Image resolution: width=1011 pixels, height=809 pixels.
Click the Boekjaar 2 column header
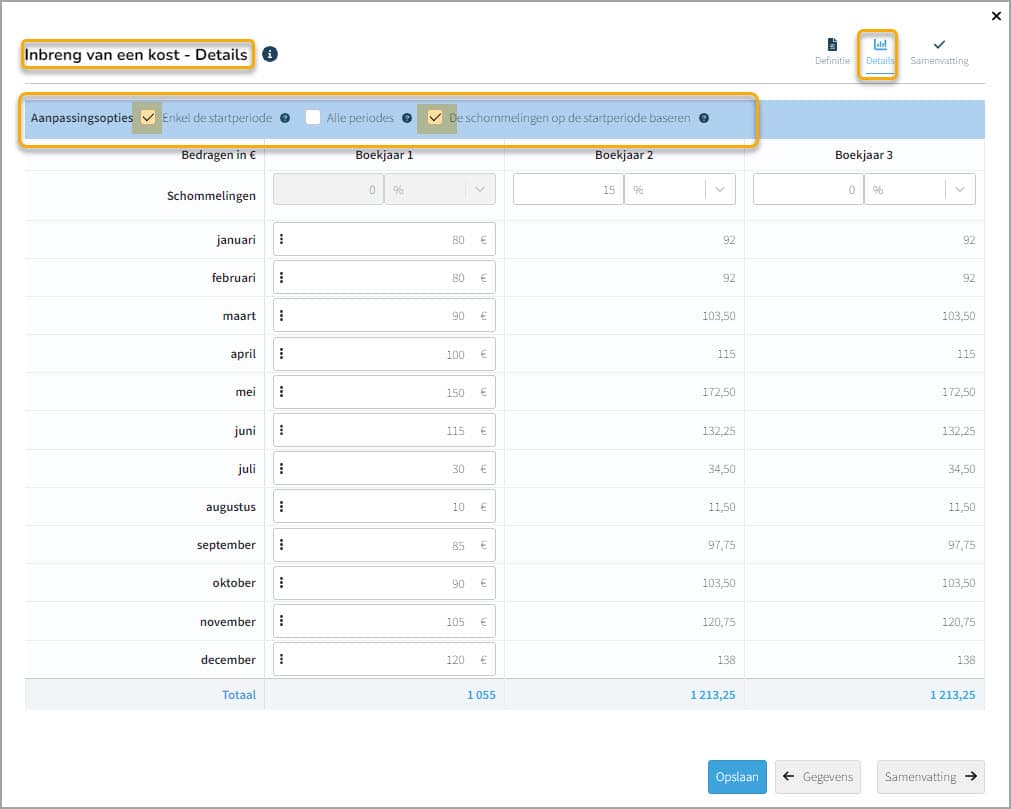click(624, 155)
